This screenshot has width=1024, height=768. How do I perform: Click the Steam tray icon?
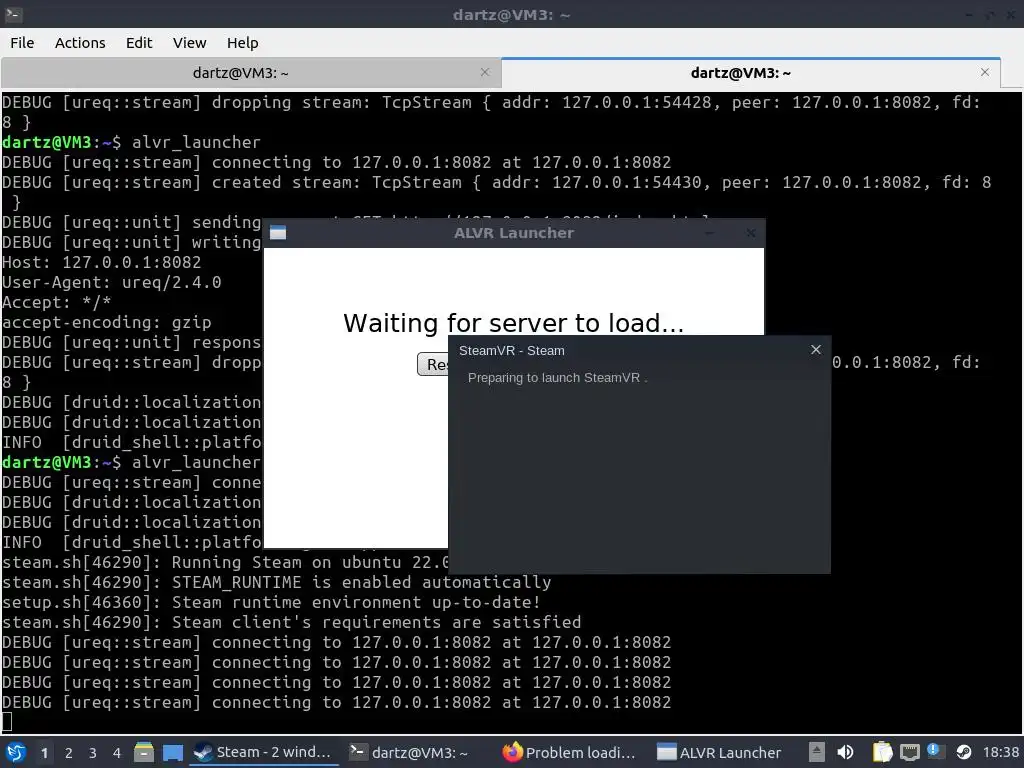point(964,752)
